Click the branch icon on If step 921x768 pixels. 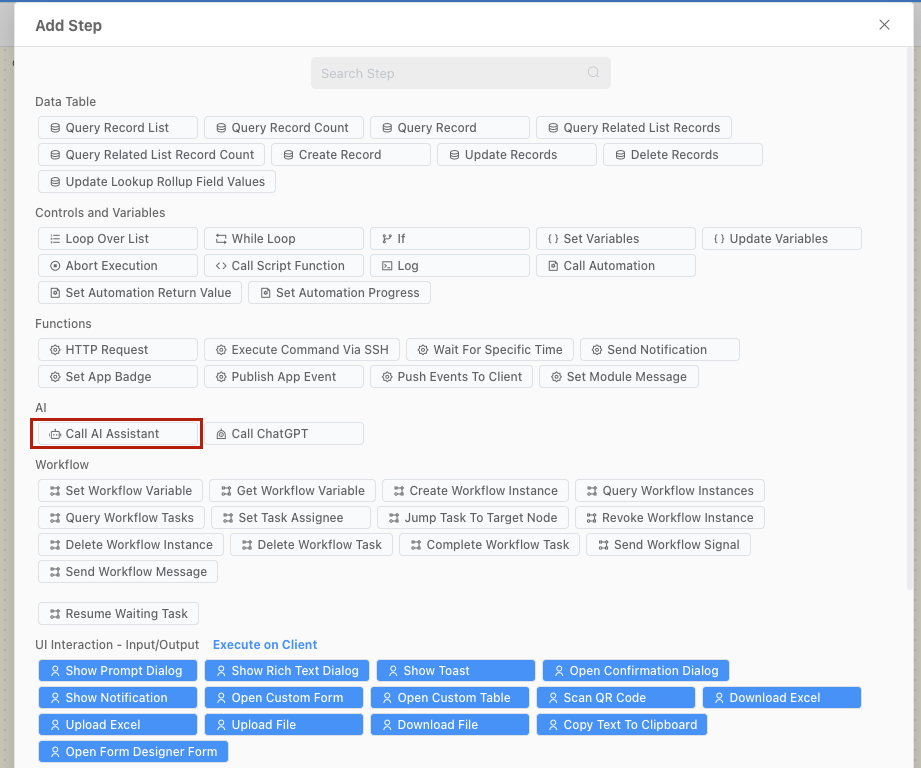387,239
